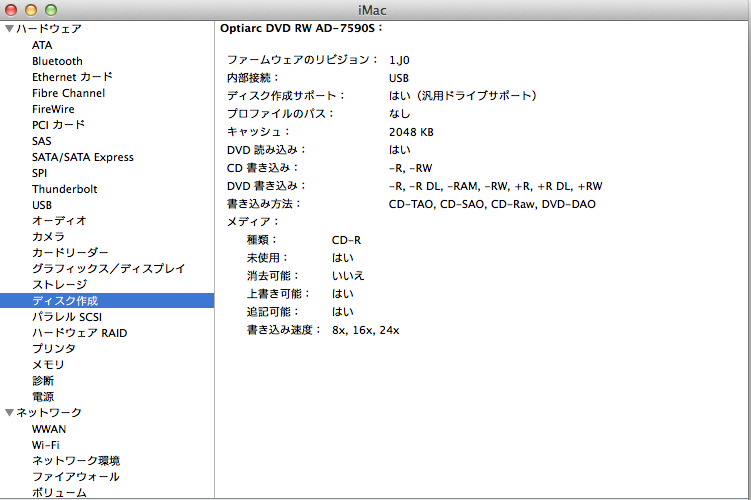The height and width of the screenshot is (500, 751).
Task: Select SATA/SATA Express item
Action: point(82,157)
